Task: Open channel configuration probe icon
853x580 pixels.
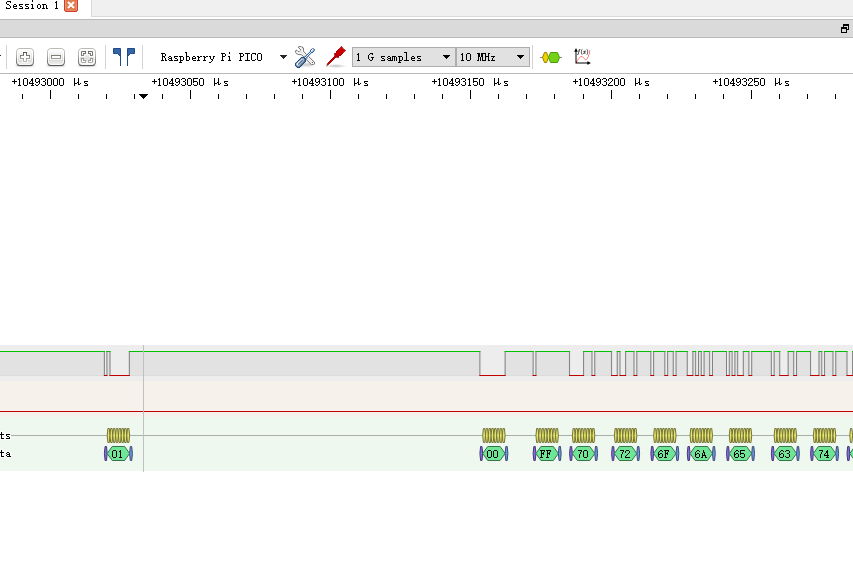Action: point(336,57)
